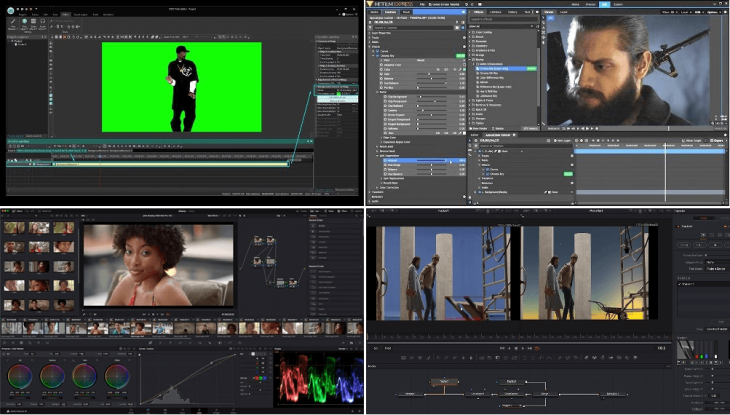Viewport: 730px width, 415px height.
Task: Click the Redo icon in HitFilm top bar
Action: click(x=472, y=4)
